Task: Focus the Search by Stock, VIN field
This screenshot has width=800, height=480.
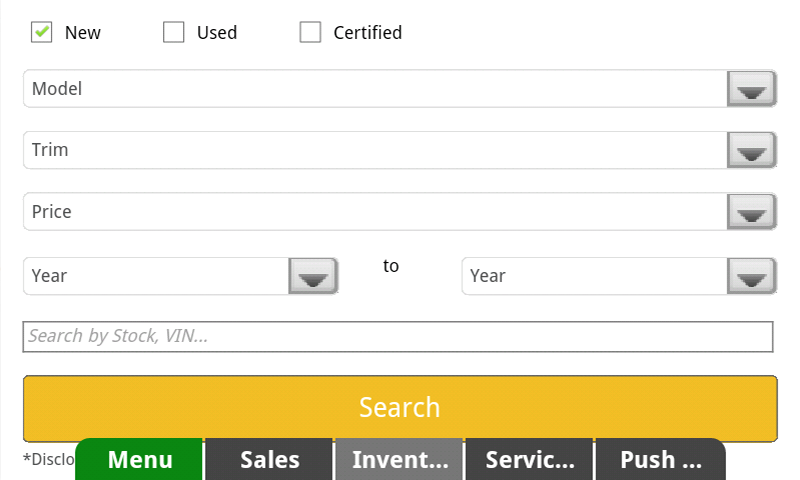Action: tap(398, 337)
